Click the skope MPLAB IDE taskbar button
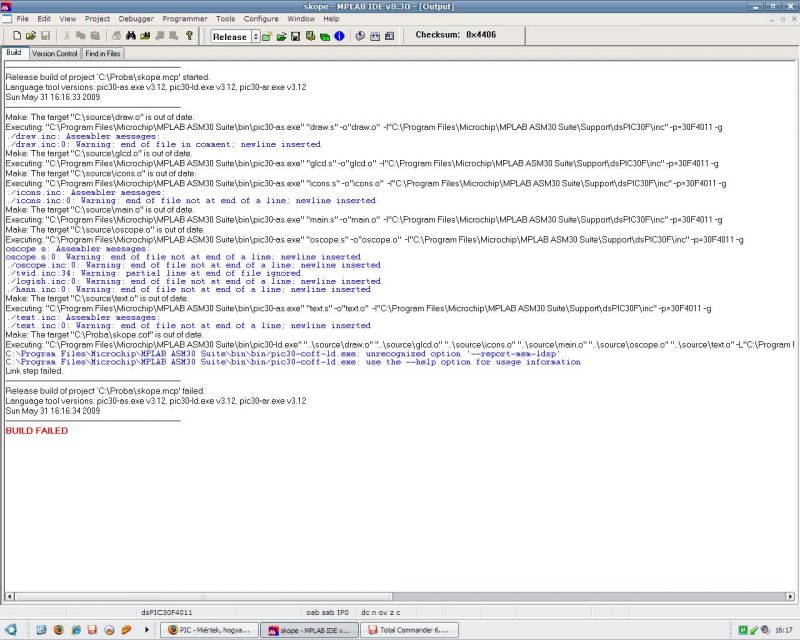This screenshot has height=640, width=800. [310, 630]
